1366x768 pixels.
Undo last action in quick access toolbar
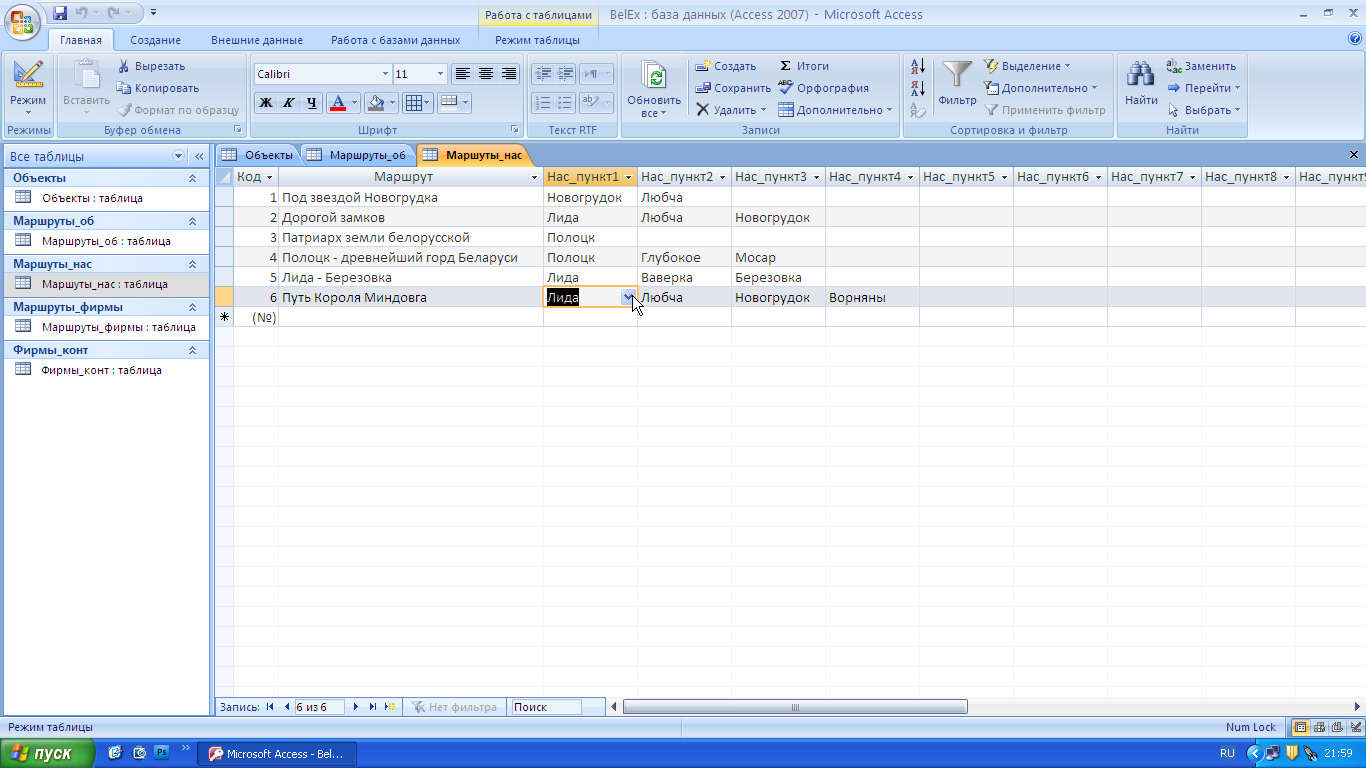coord(82,14)
